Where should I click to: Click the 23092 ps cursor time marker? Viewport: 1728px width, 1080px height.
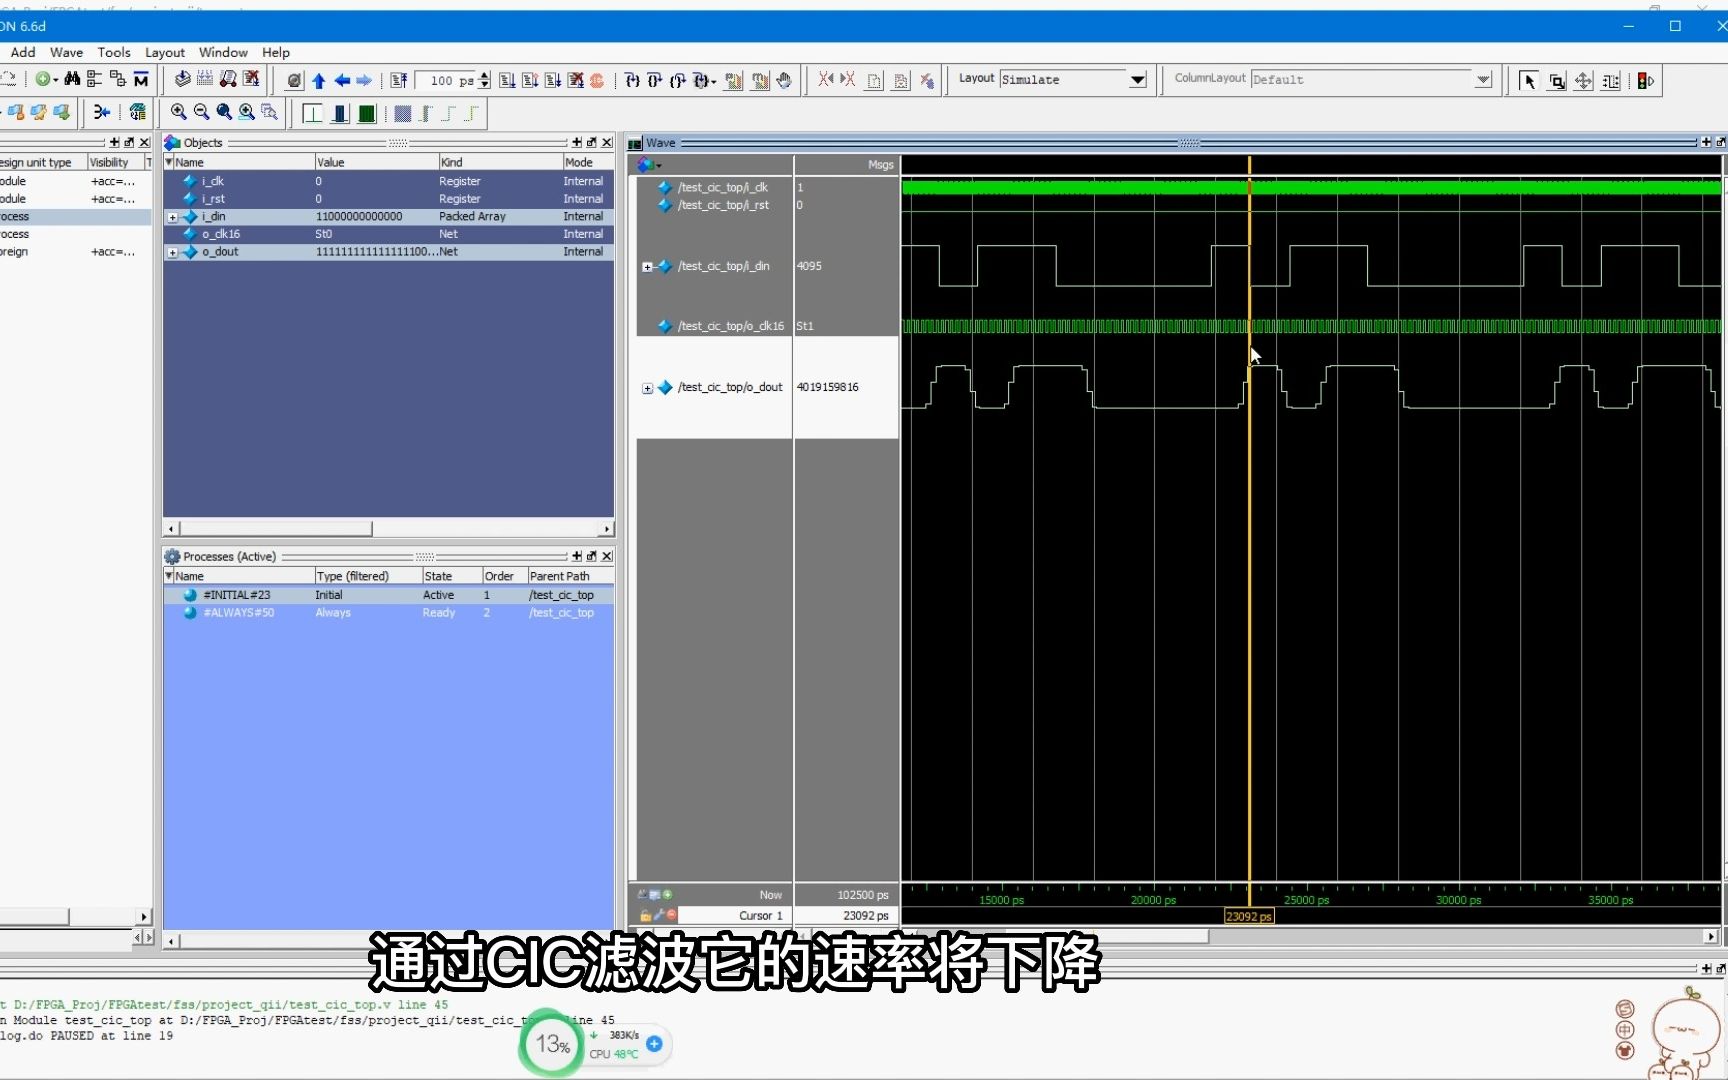[x=1249, y=916]
